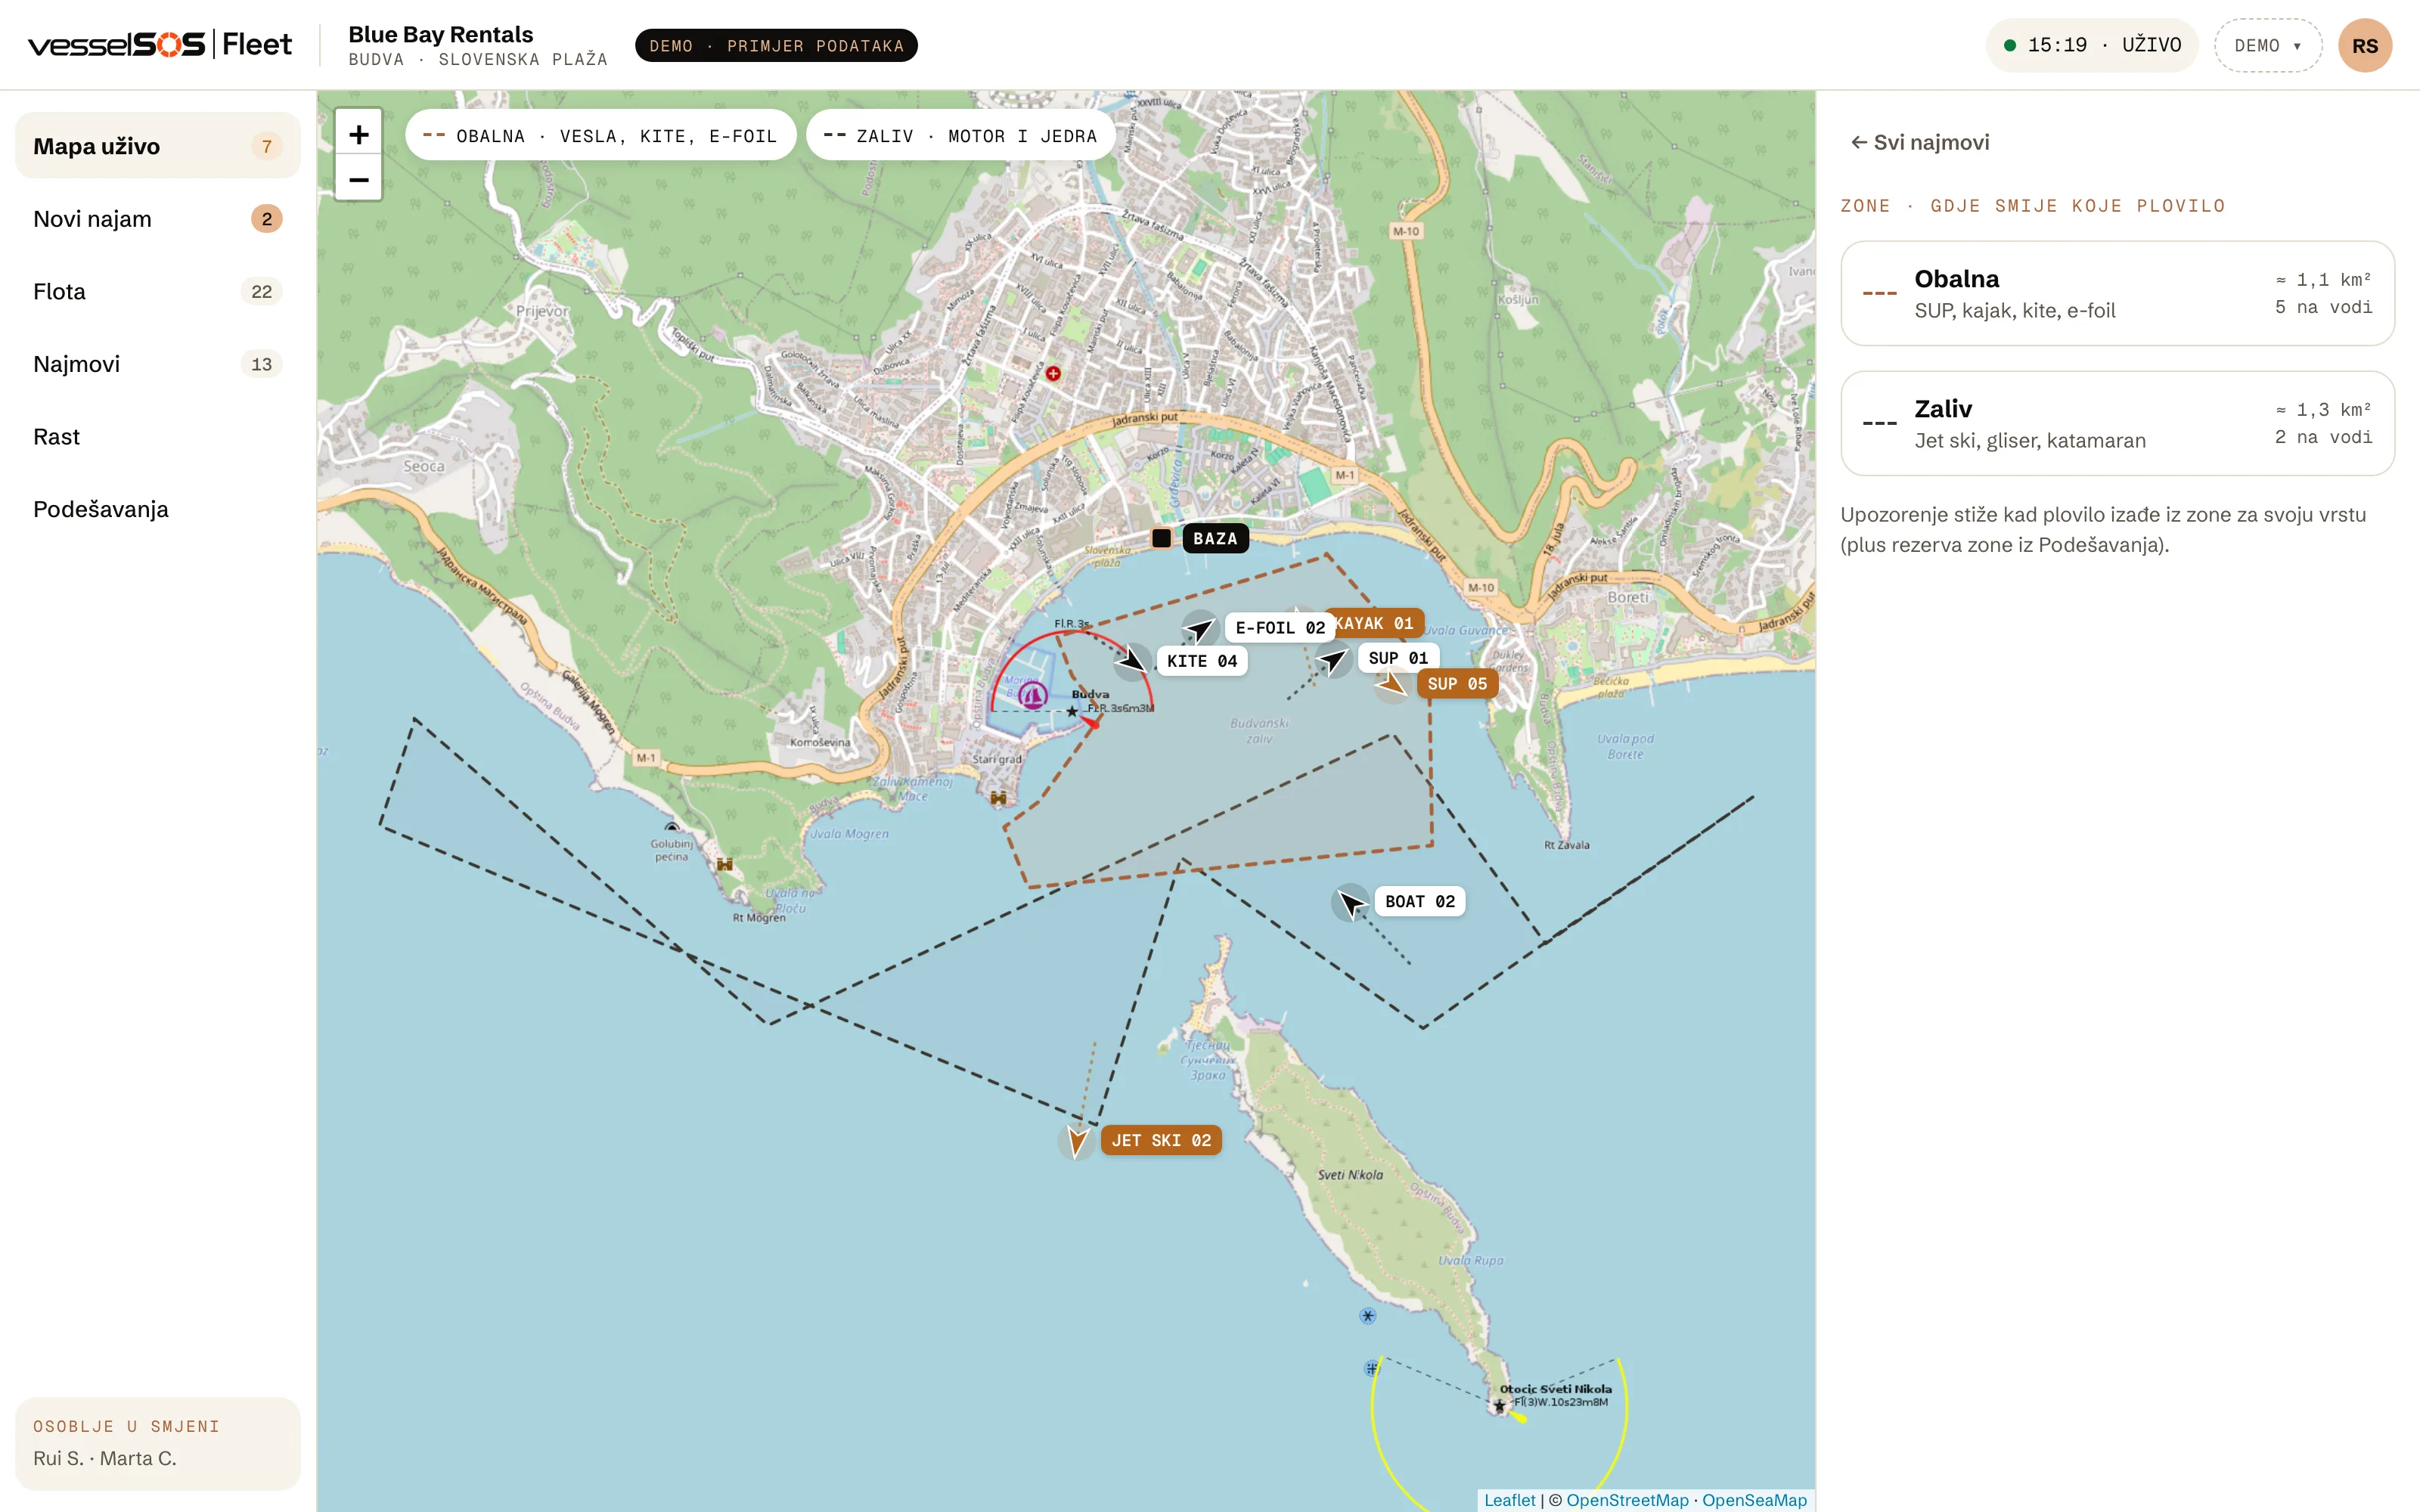The image size is (2420, 1512).
Task: Select the SUP 01 arrow marker
Action: (1333, 658)
